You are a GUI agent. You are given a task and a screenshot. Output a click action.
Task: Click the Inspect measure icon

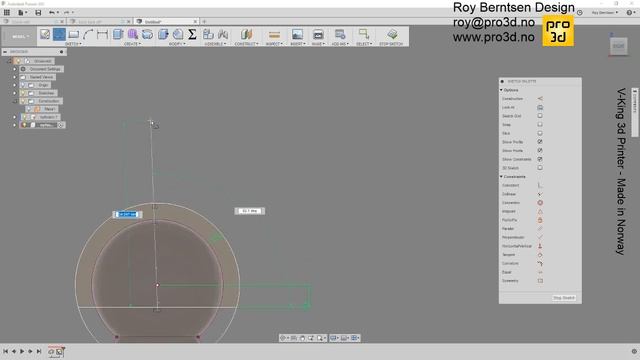(274, 35)
